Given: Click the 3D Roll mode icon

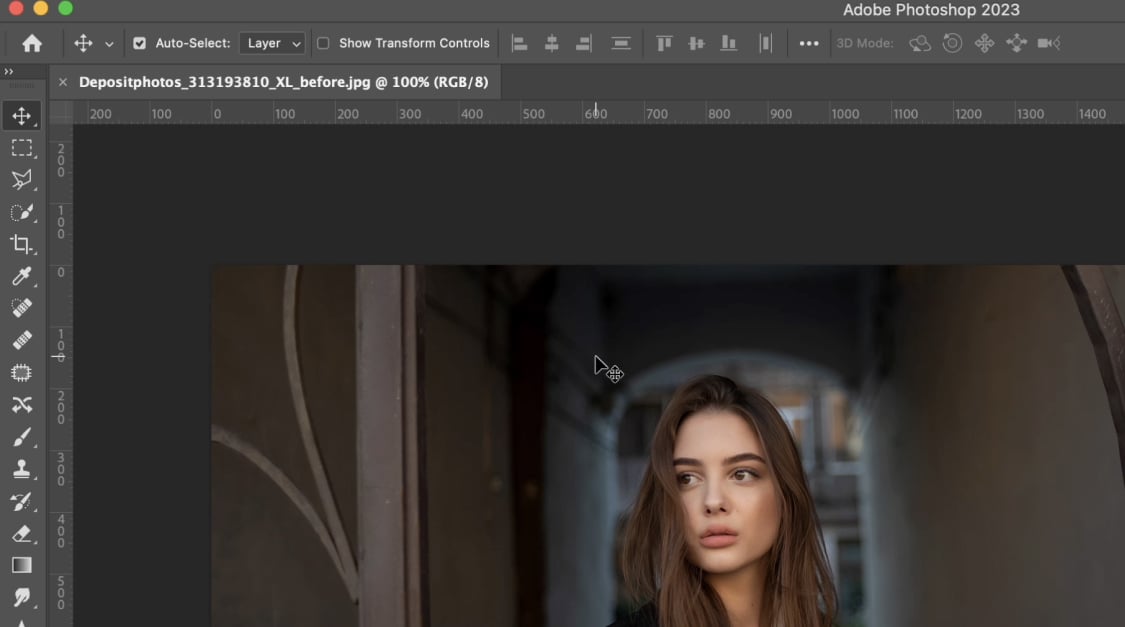Looking at the screenshot, I should pyautogui.click(x=952, y=43).
